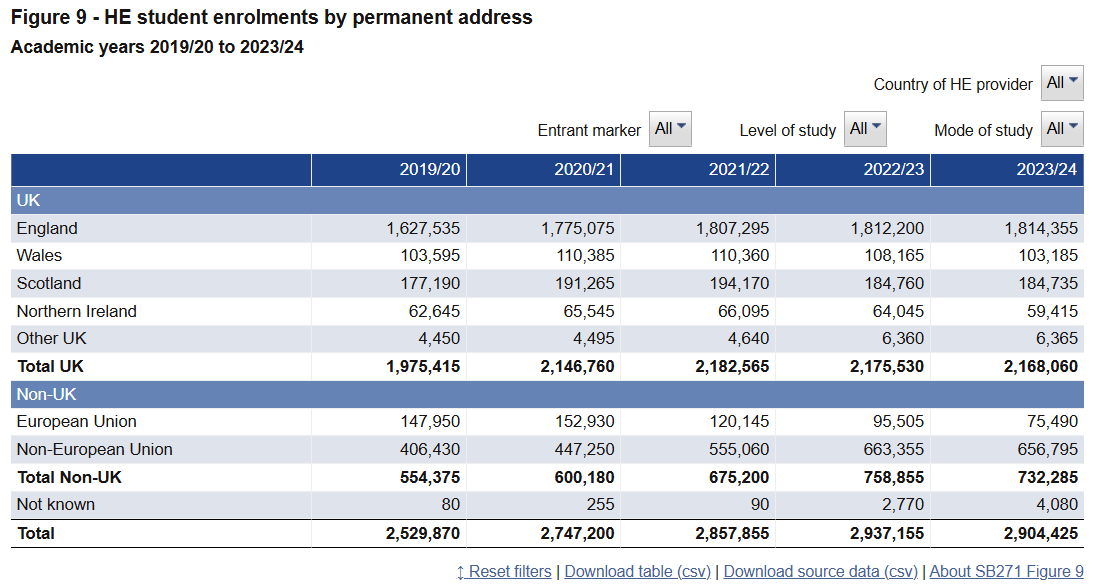The width and height of the screenshot is (1105, 588).
Task: Click Total UK 2019/20 value 1,975,415
Action: (x=423, y=367)
